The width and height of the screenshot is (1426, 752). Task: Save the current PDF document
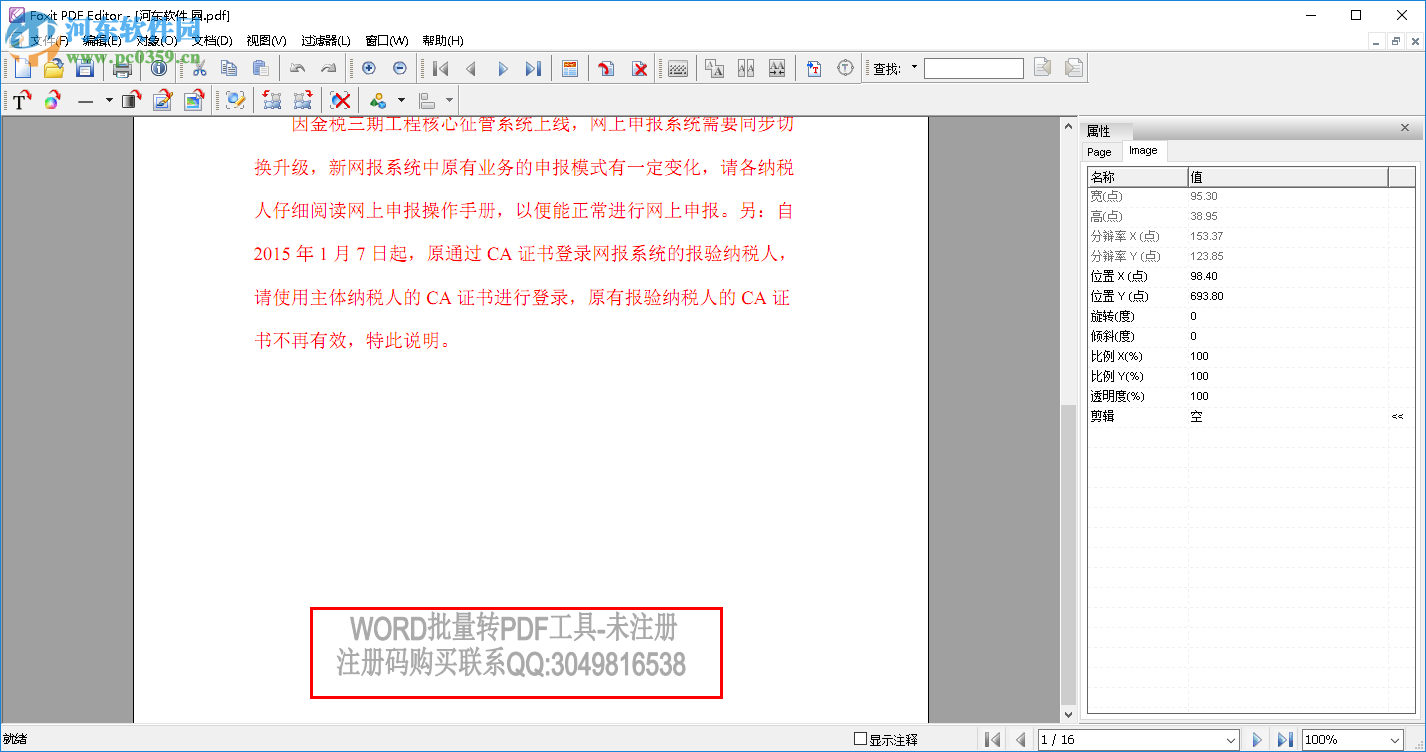(x=85, y=68)
